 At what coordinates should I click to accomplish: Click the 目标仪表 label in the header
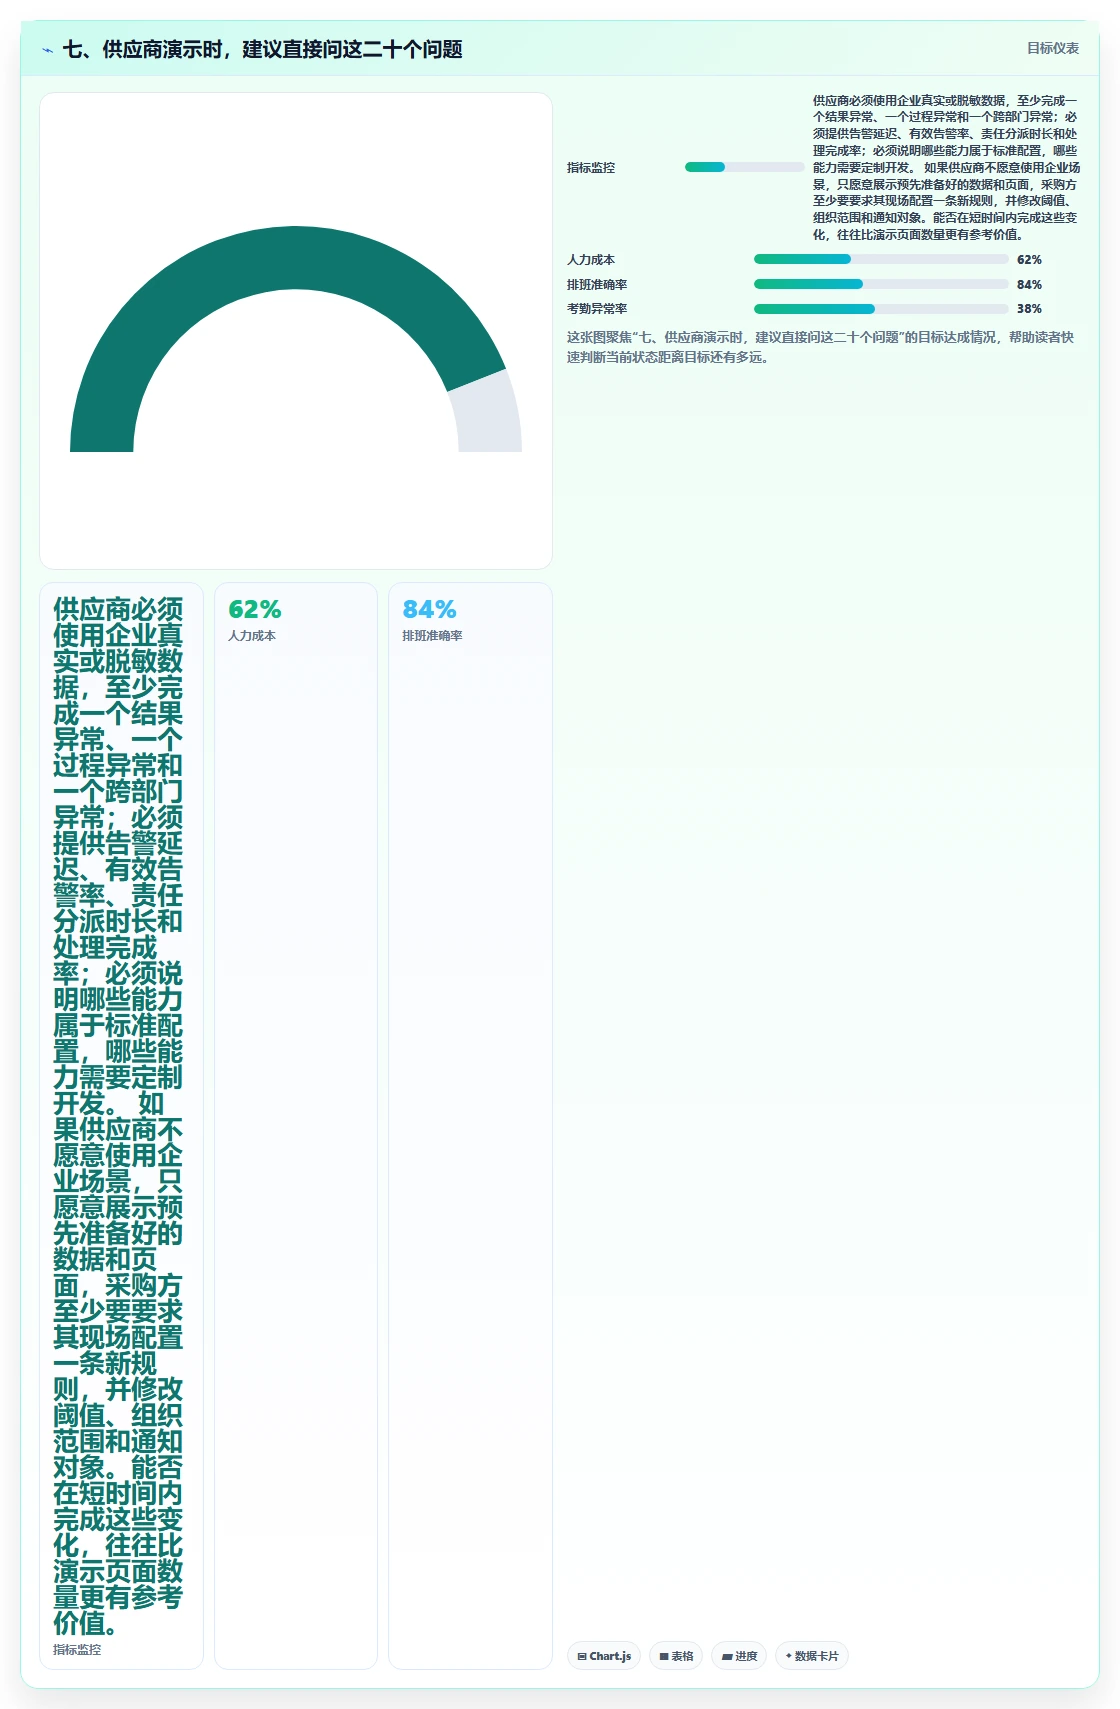[1053, 48]
